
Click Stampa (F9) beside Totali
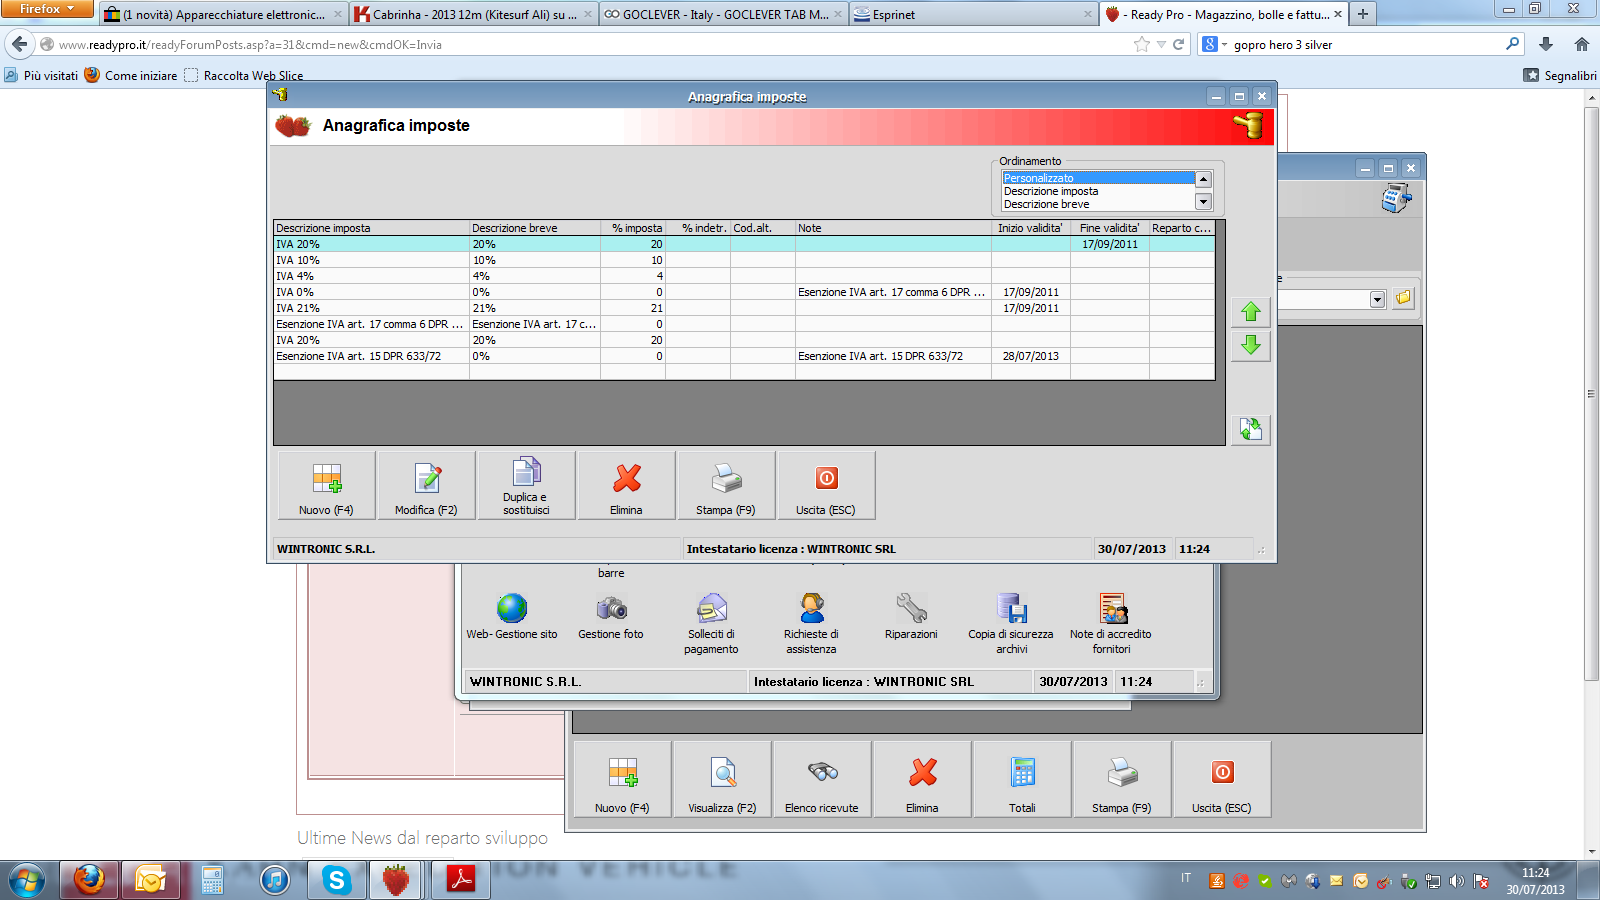[x=1122, y=780]
